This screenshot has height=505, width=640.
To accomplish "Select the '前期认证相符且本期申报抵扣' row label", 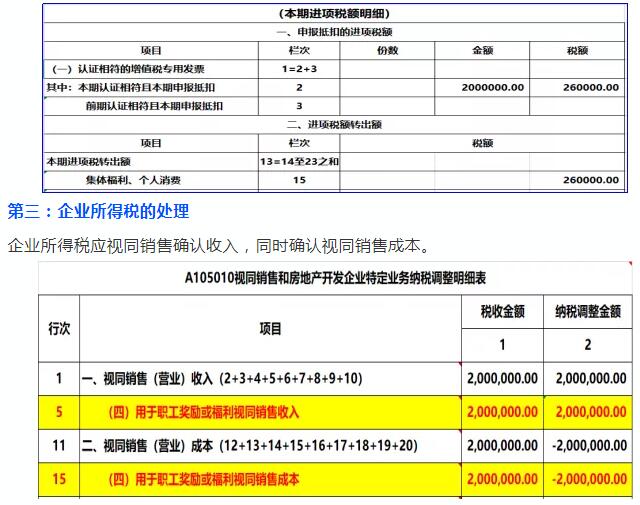I will point(154,106).
